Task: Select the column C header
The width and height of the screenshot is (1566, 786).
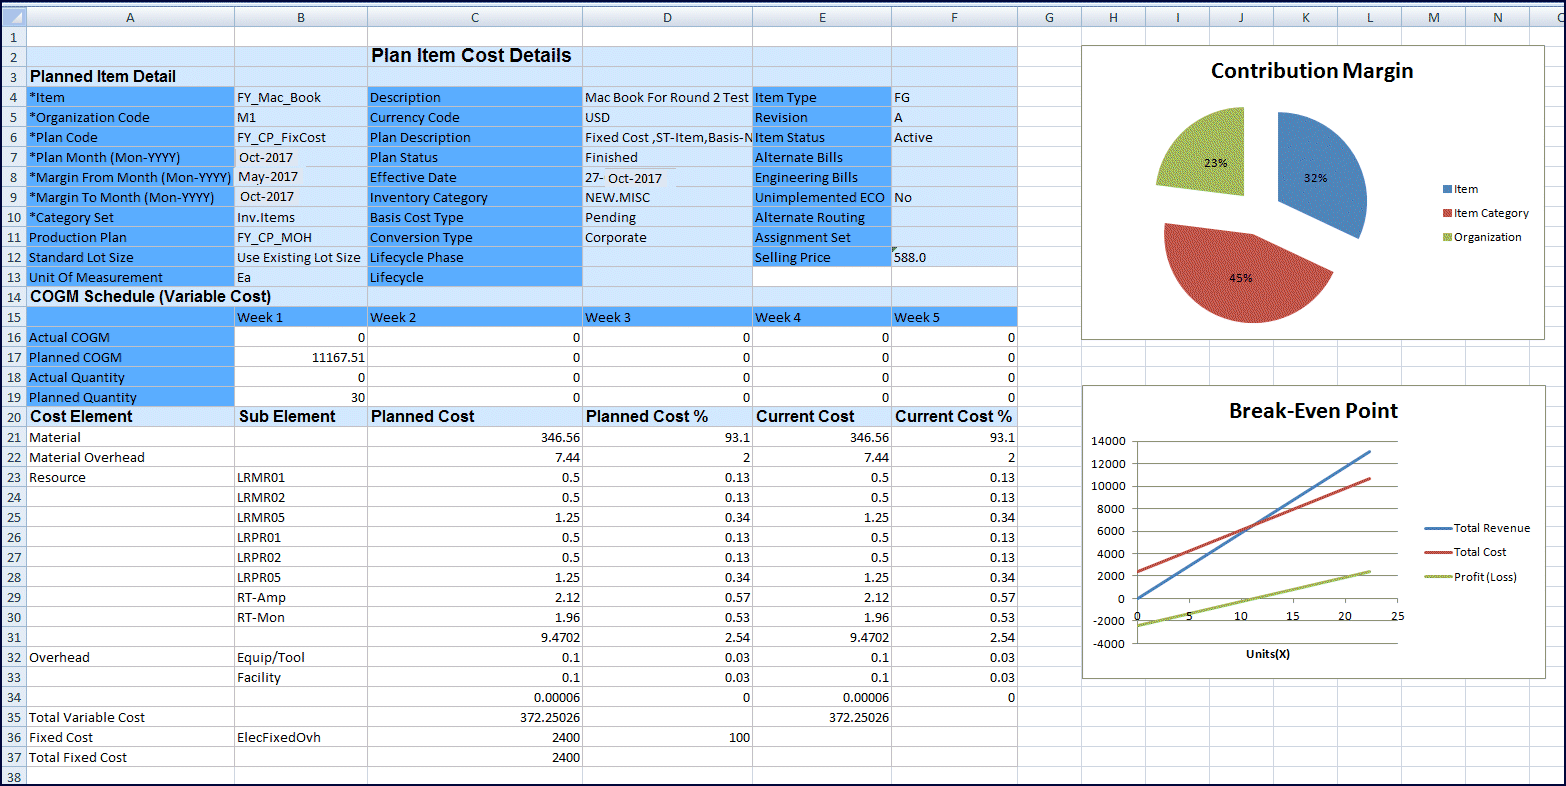Action: pyautogui.click(x=475, y=17)
